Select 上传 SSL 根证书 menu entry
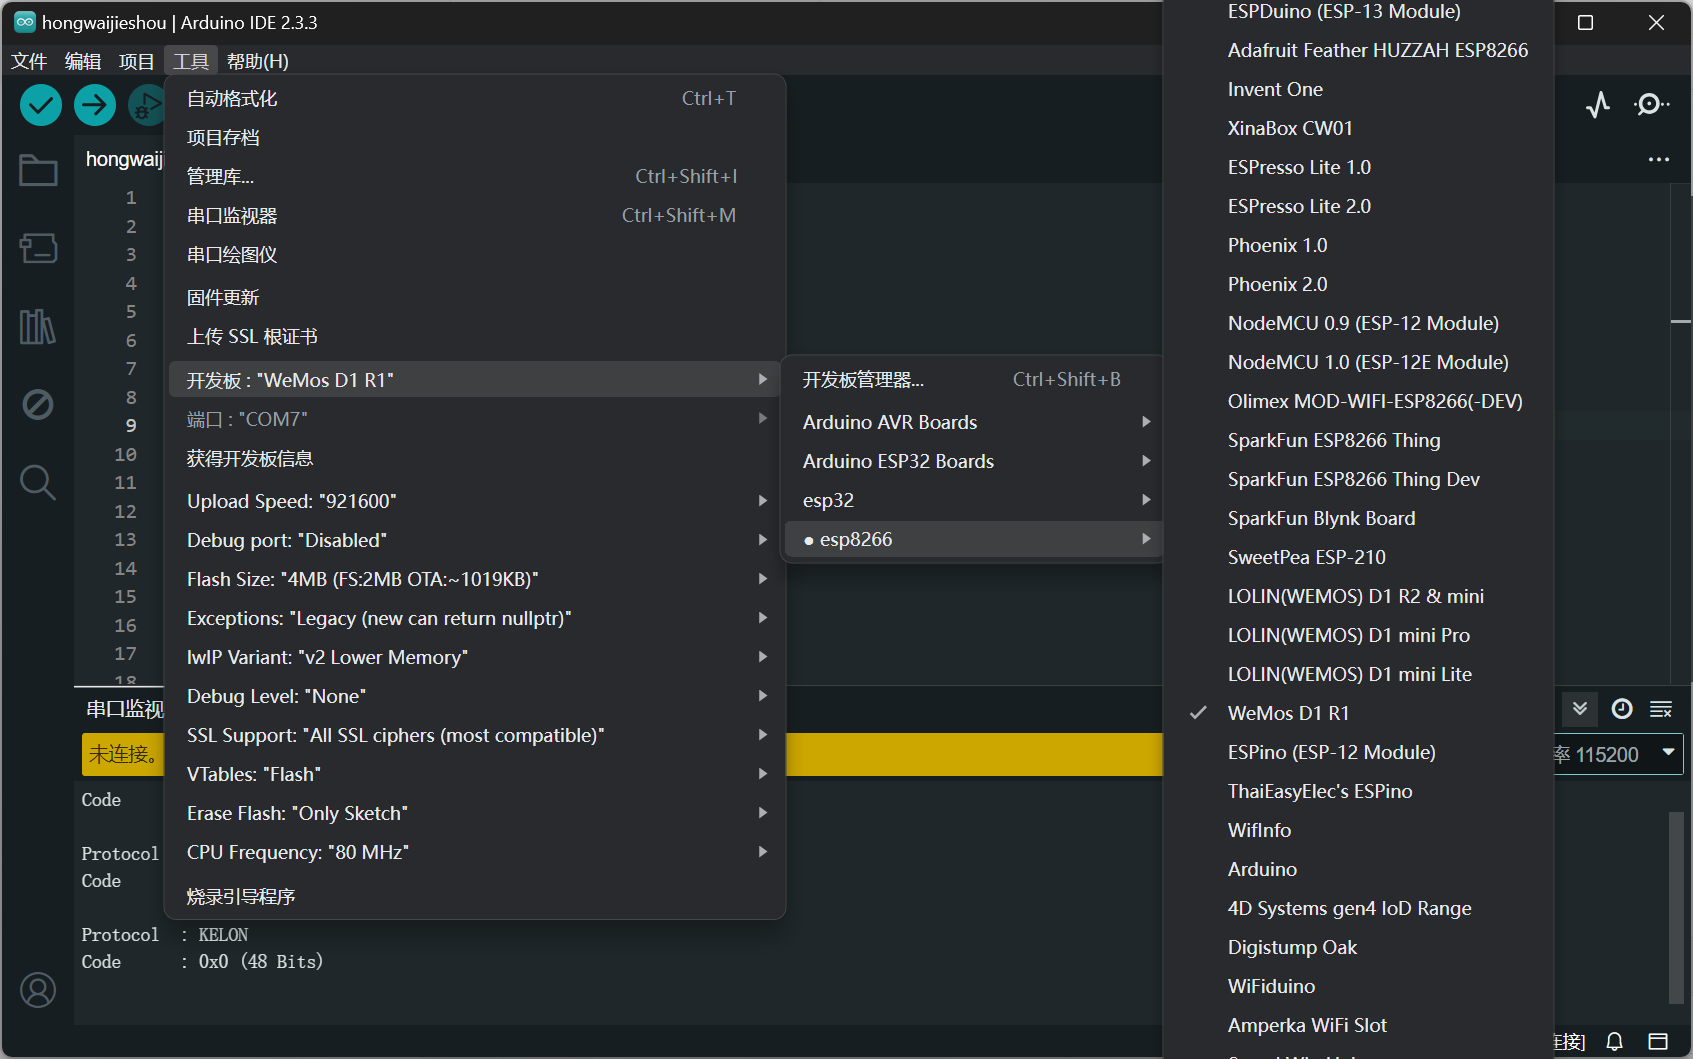Image resolution: width=1693 pixels, height=1059 pixels. point(475,336)
